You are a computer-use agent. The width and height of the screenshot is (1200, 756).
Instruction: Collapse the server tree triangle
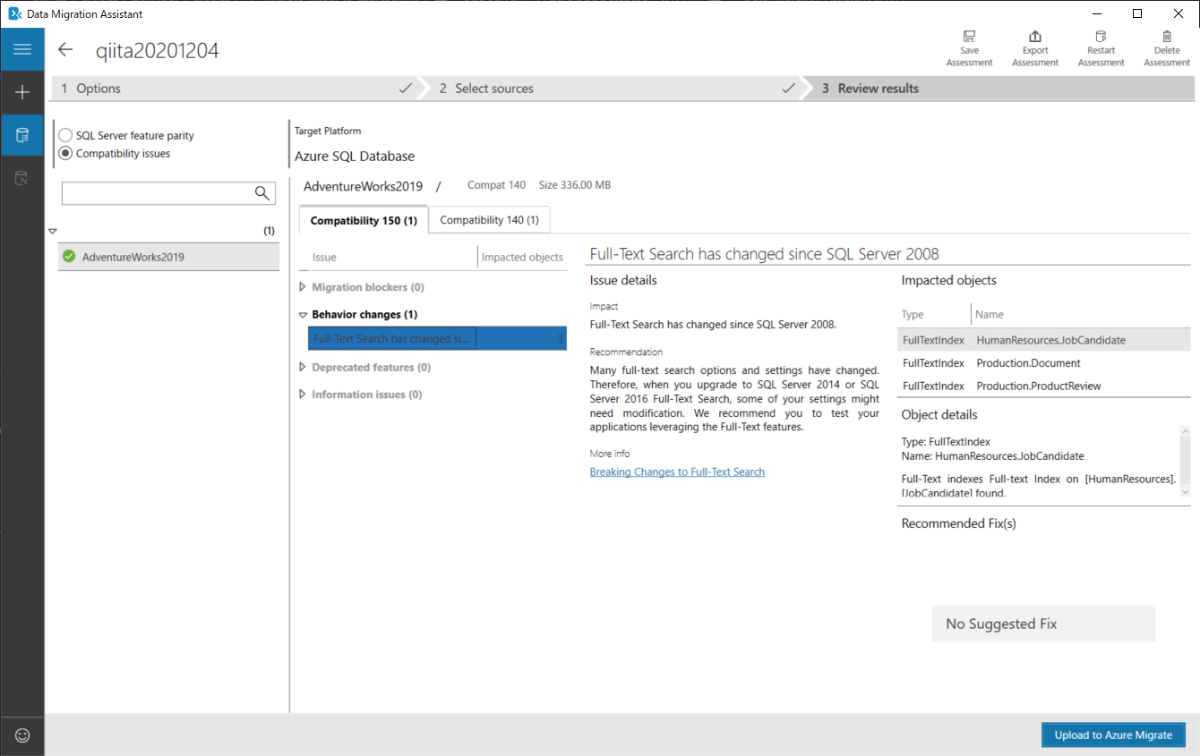53,231
